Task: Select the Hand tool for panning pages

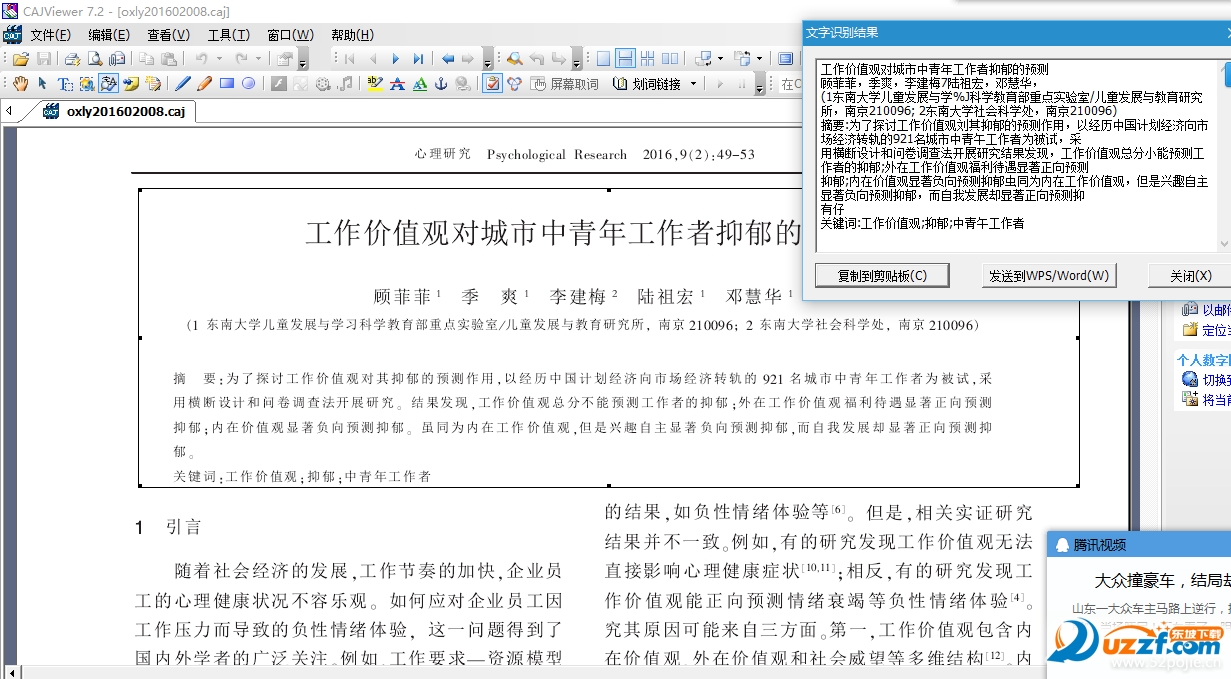Action: click(20, 83)
